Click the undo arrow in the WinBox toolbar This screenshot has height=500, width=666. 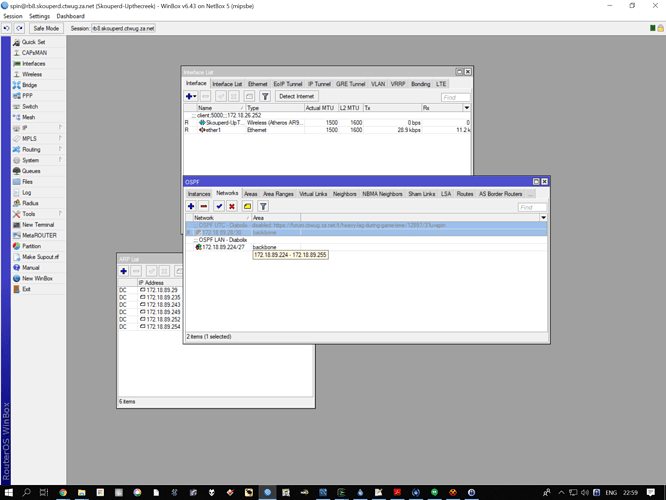tap(7, 28)
